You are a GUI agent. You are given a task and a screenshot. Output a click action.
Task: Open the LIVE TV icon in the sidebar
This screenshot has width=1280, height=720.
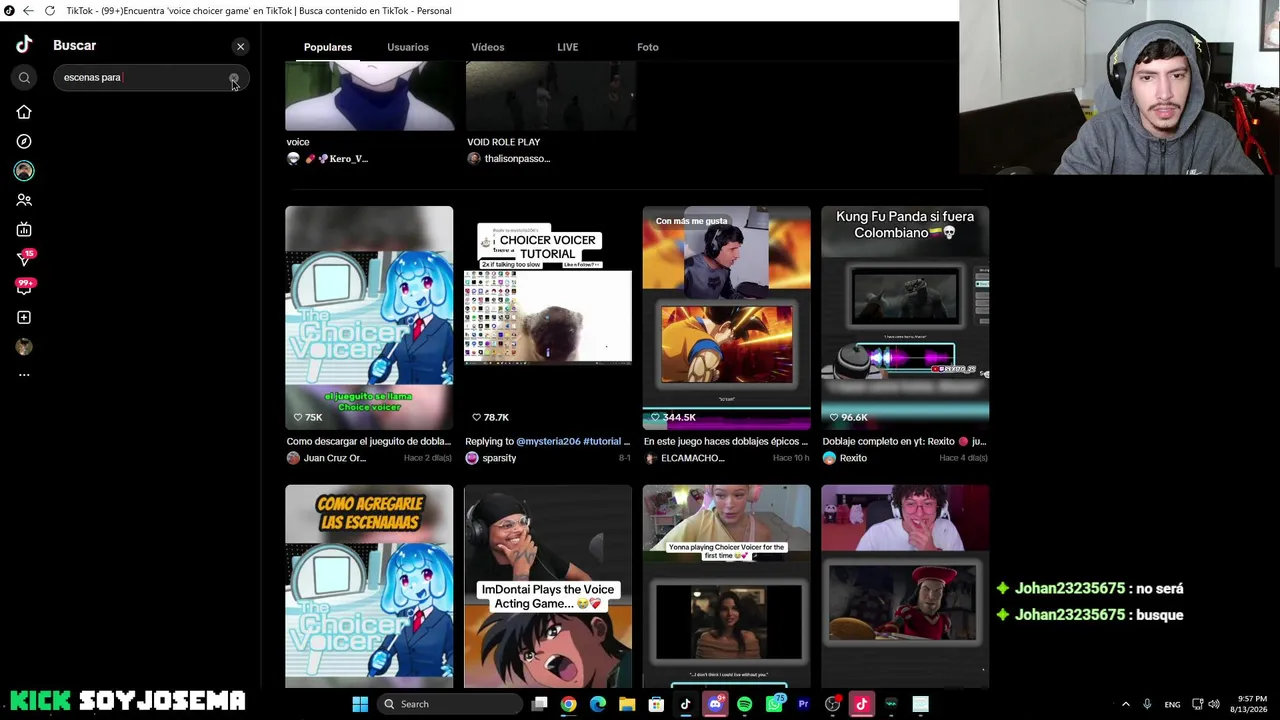24,230
